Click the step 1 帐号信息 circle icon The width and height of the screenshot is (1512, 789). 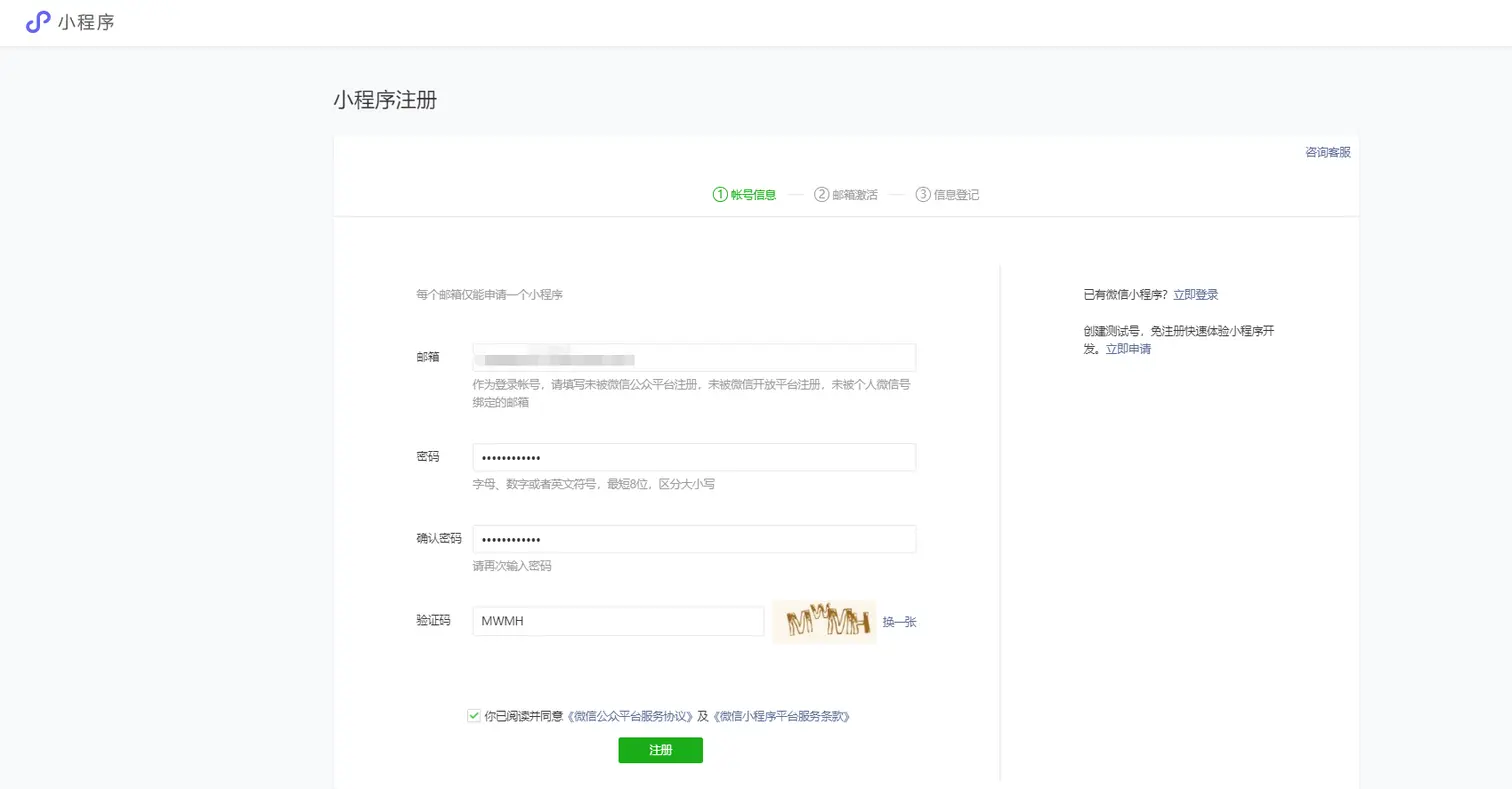tap(722, 195)
